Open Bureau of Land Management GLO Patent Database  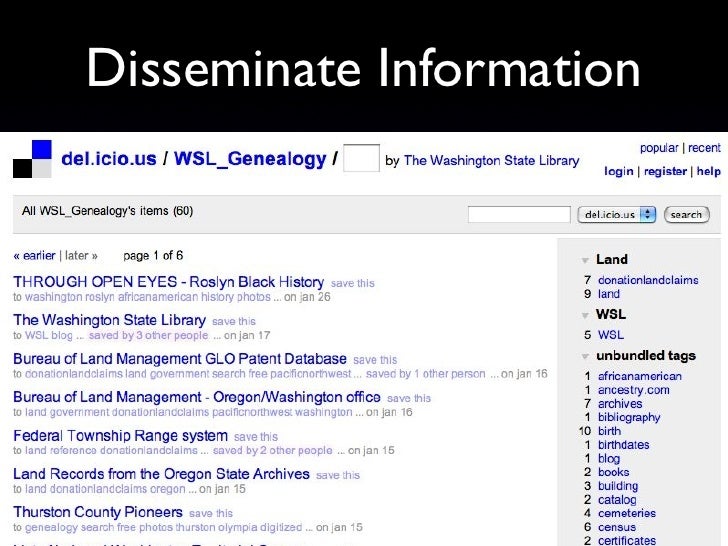click(180, 358)
